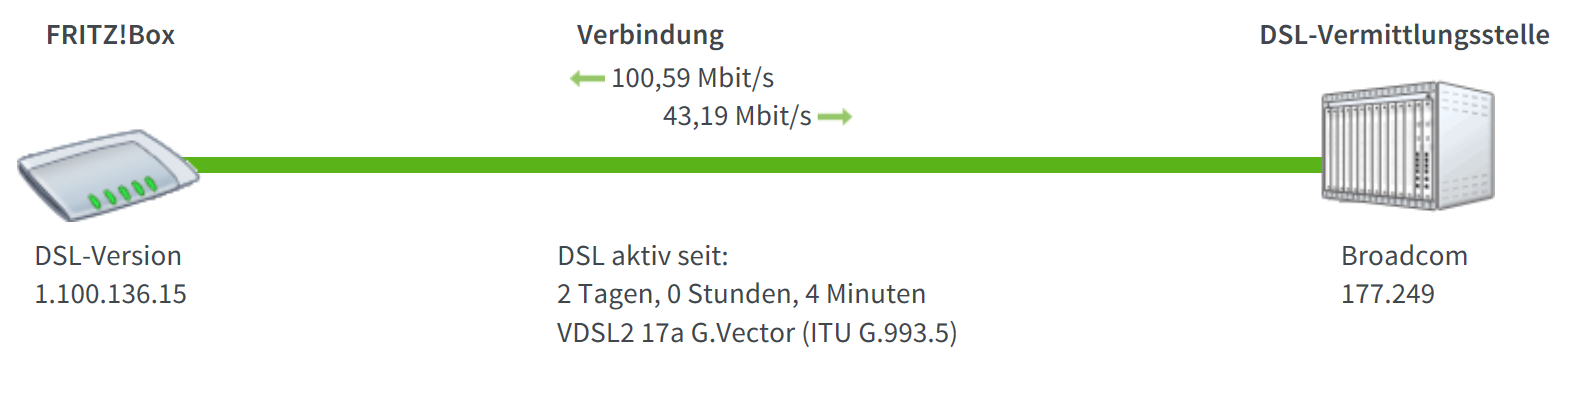Click the 'DSL aktiv seit:' label

pos(643,256)
